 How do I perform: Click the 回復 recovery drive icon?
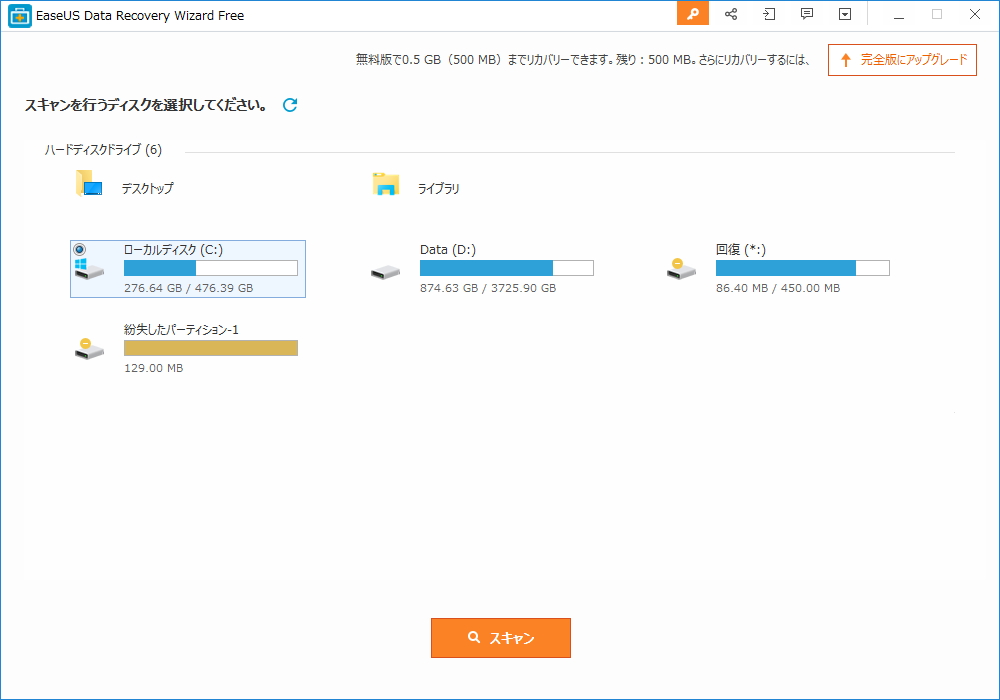pos(682,267)
